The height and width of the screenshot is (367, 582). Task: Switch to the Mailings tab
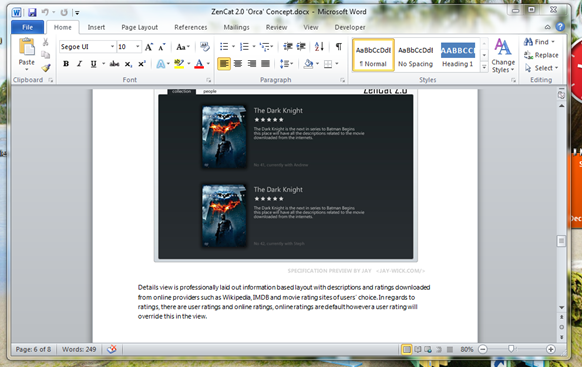click(x=236, y=27)
